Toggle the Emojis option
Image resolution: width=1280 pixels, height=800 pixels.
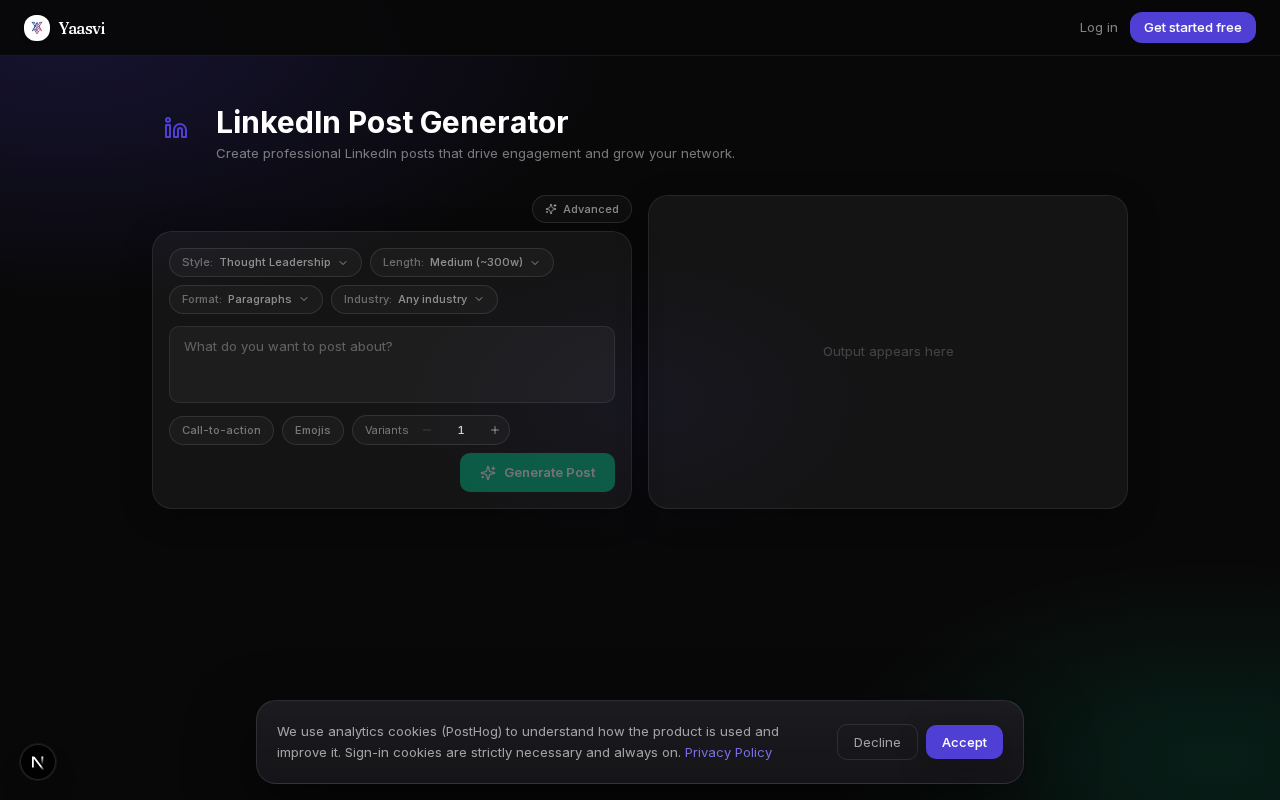pos(313,430)
